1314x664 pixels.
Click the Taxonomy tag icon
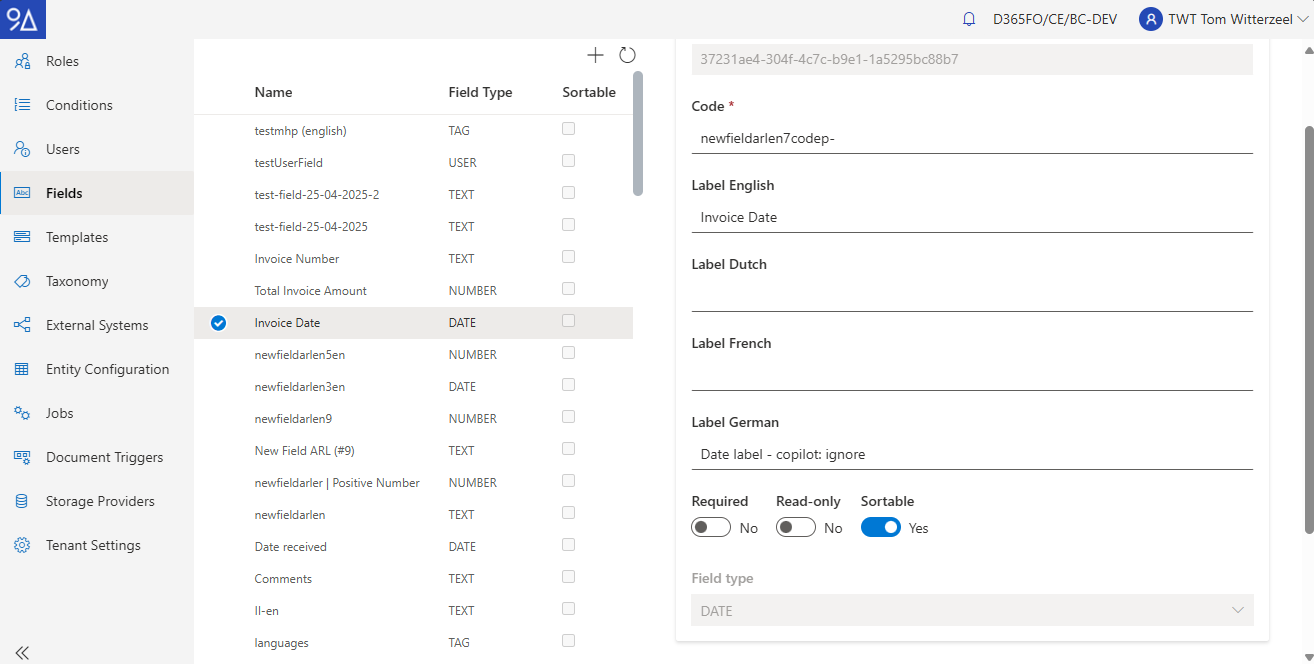(x=22, y=281)
